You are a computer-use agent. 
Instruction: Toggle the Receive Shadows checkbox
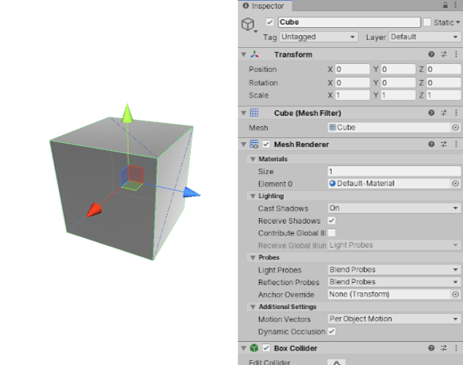(332, 220)
